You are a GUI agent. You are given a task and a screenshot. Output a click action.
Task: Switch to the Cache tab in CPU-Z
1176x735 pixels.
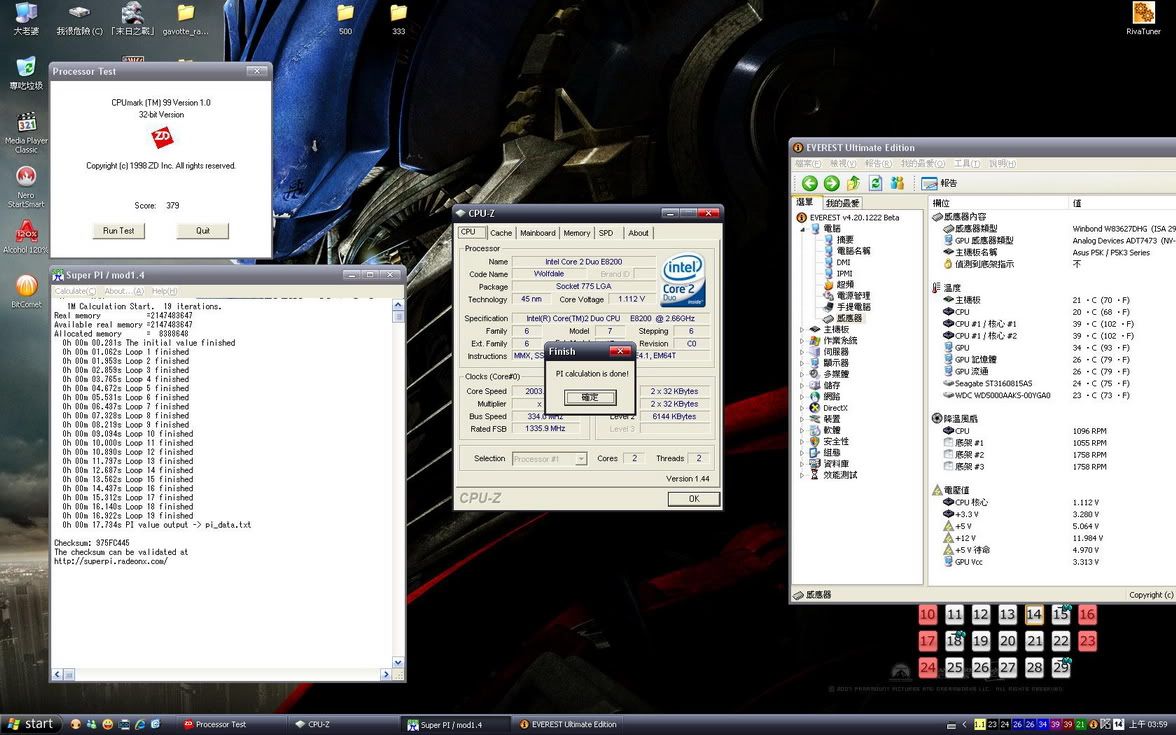501,233
